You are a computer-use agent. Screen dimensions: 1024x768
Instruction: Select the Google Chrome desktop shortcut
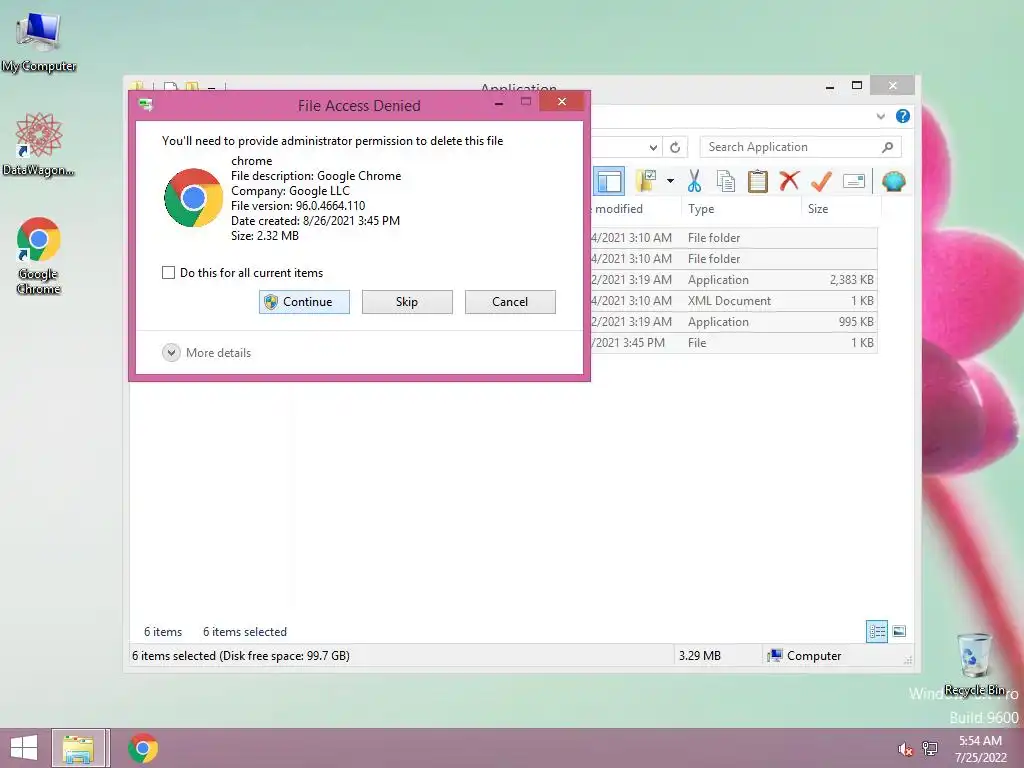click(39, 256)
